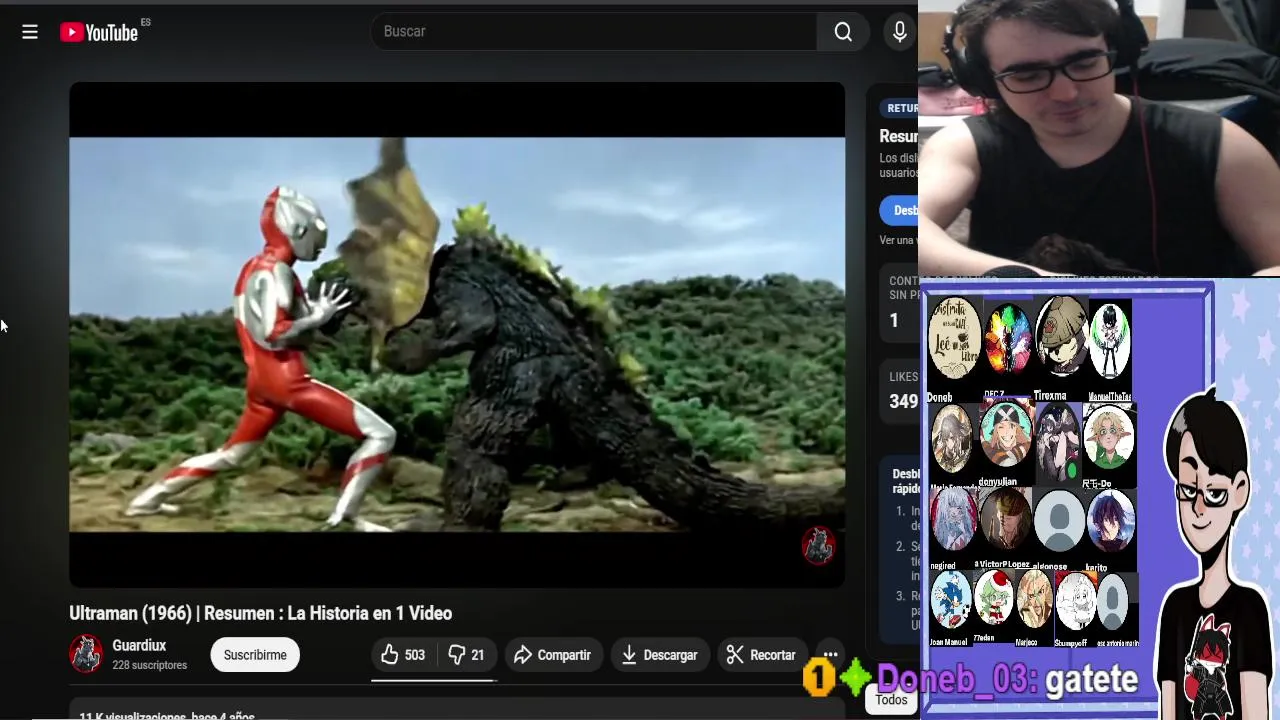Click the Ultraman video player frame

pos(457,334)
